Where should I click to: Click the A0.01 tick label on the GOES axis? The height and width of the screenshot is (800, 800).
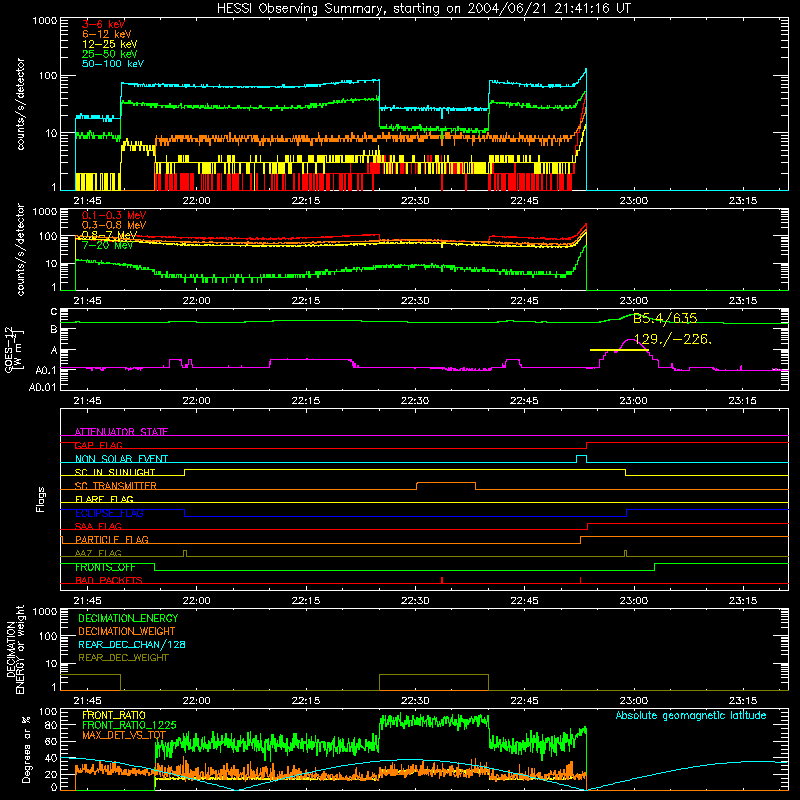click(x=42, y=387)
